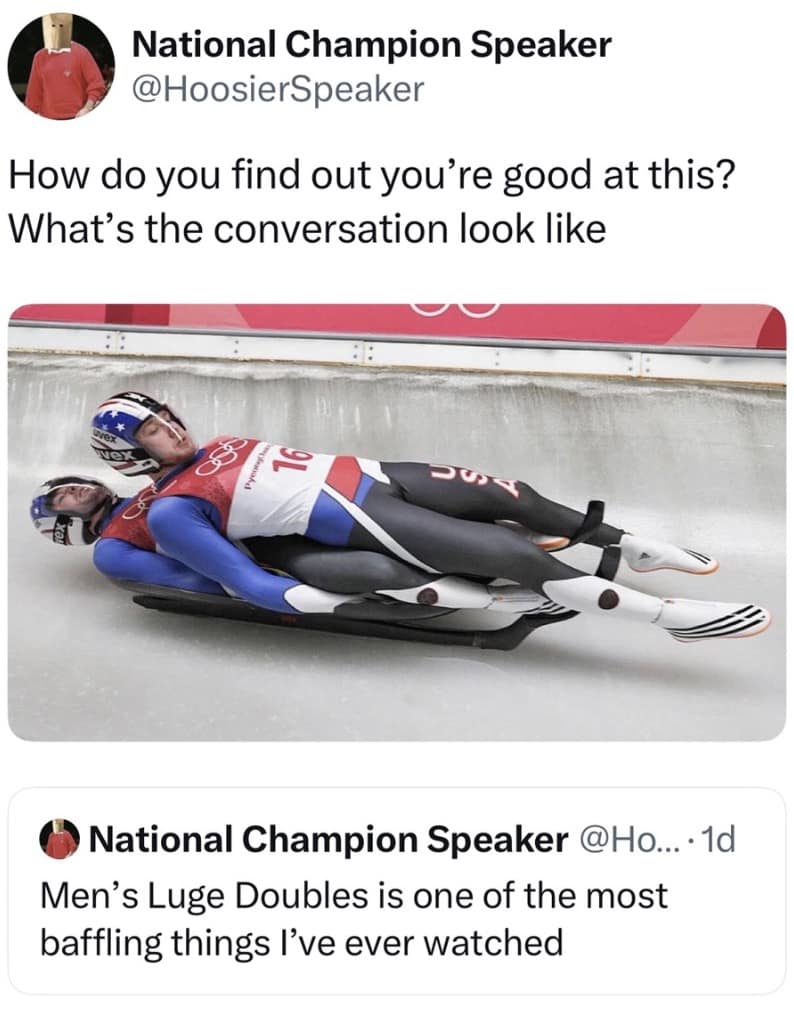The image size is (794, 1018).
Task: Click the white striped racing boot at far right
Action: click(716, 620)
